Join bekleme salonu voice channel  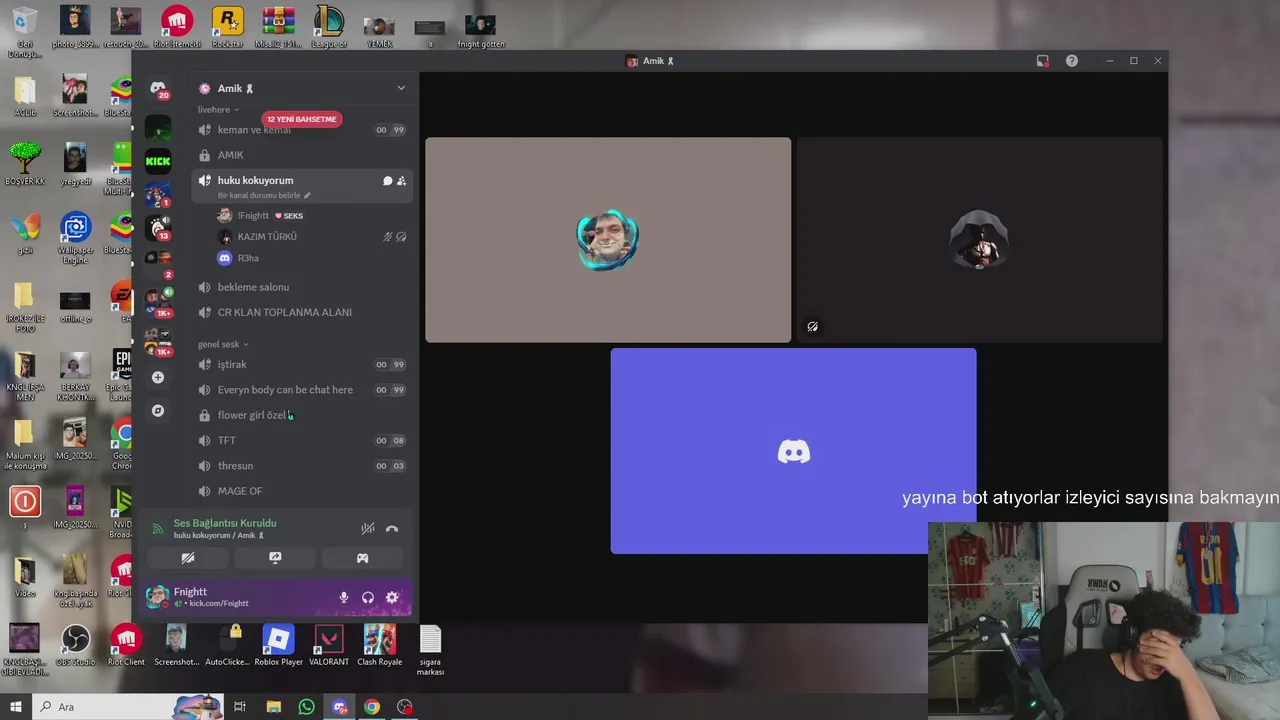(x=302, y=287)
